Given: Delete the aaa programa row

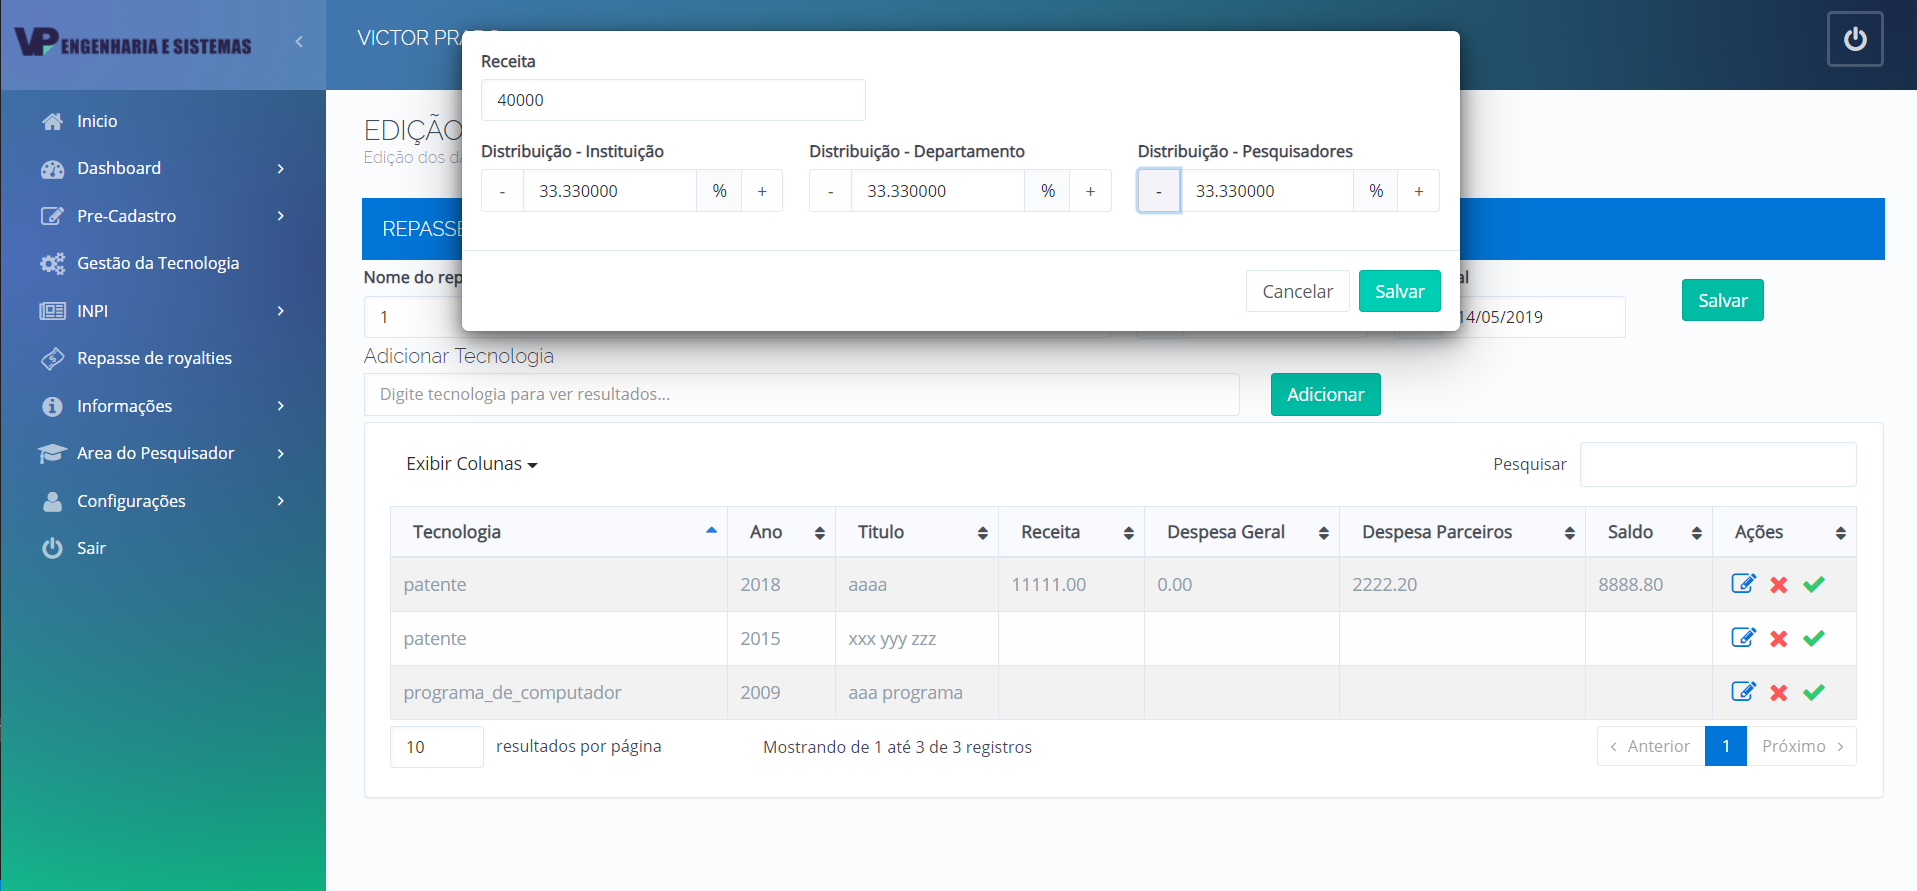Looking at the screenshot, I should 1778,693.
